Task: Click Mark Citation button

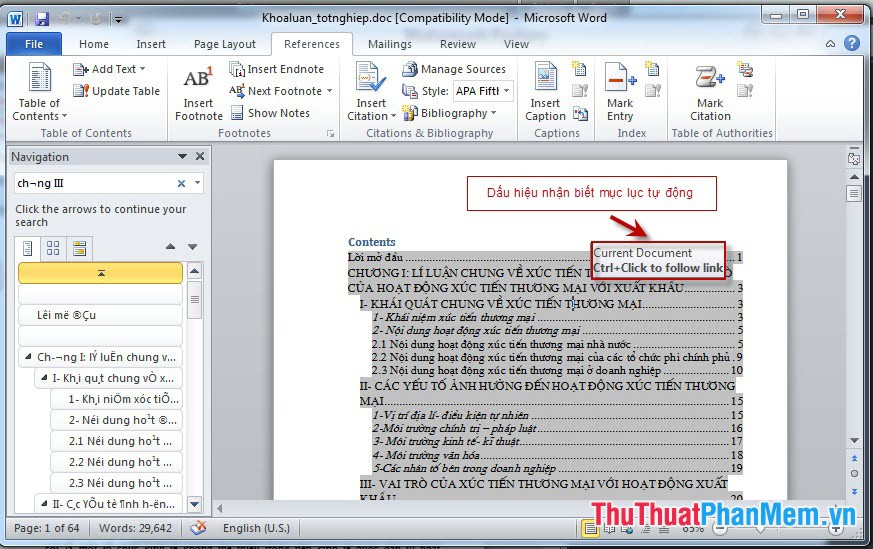Action: [x=710, y=91]
